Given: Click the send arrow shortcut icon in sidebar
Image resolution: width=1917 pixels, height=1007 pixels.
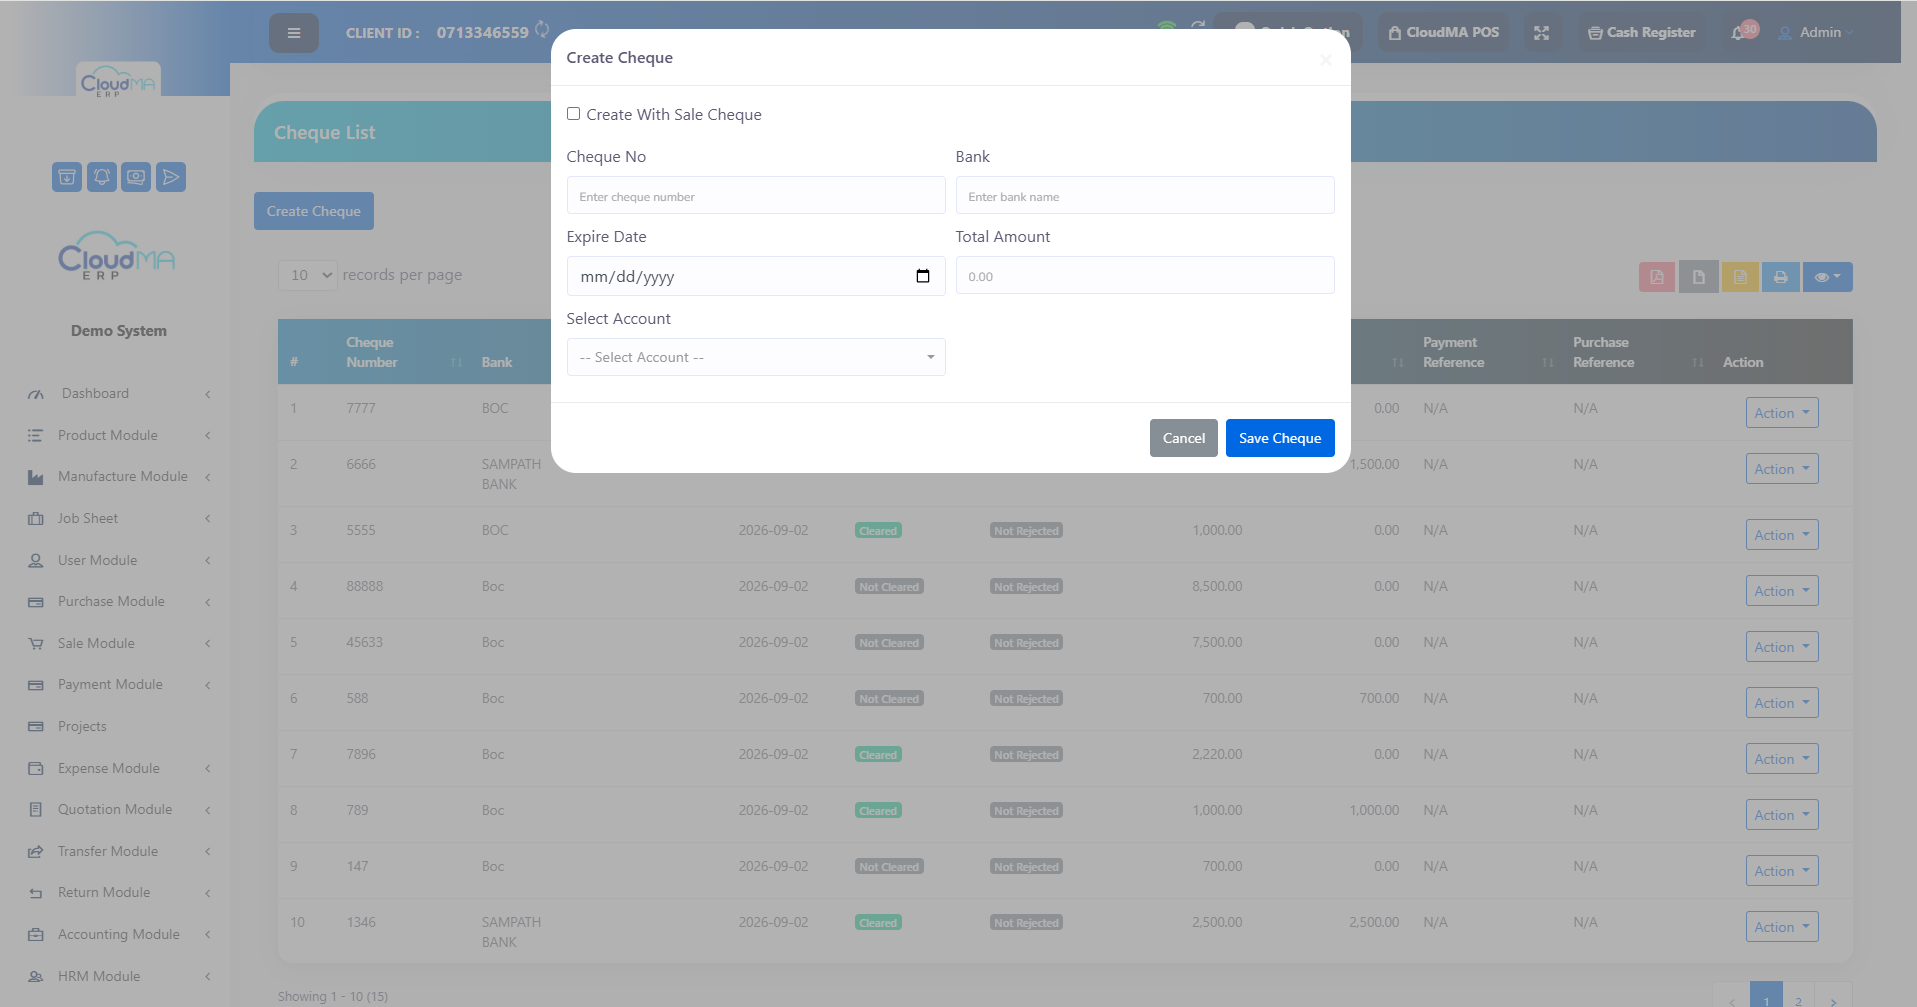Looking at the screenshot, I should 171,177.
